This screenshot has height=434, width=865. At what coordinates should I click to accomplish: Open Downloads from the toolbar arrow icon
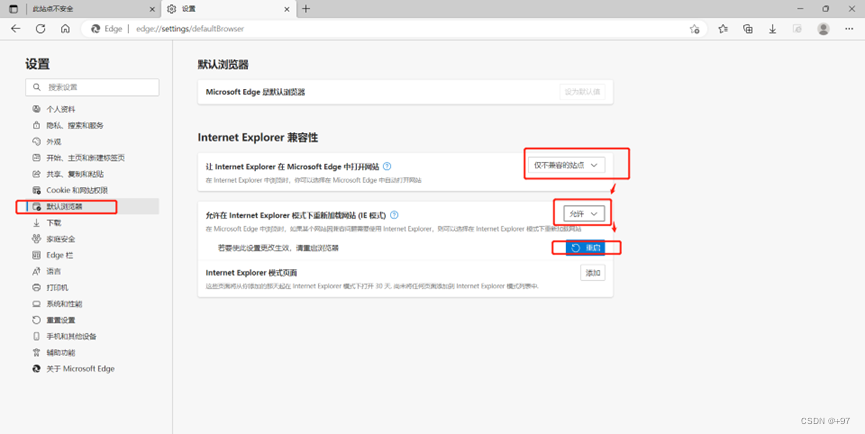click(773, 29)
